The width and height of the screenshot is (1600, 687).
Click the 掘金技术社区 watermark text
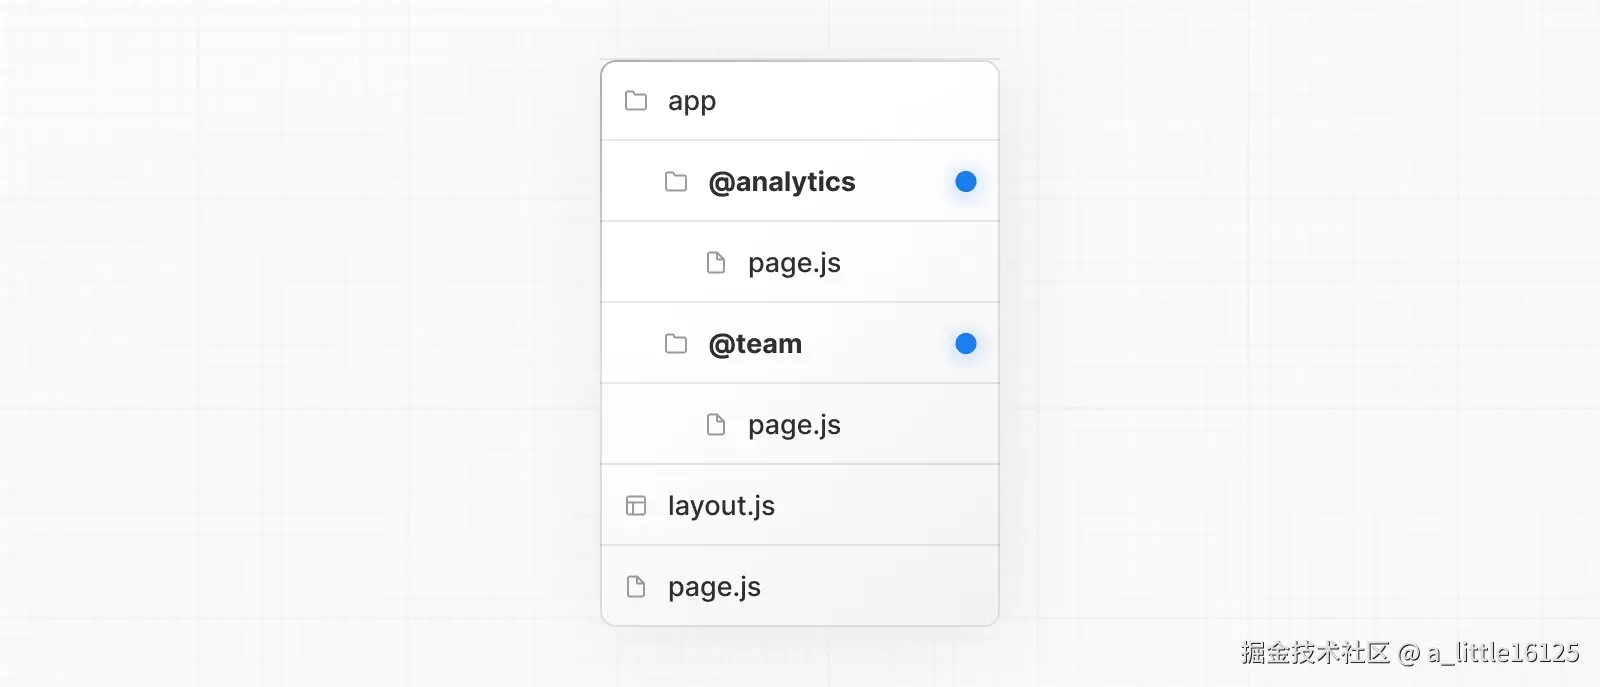(1315, 653)
